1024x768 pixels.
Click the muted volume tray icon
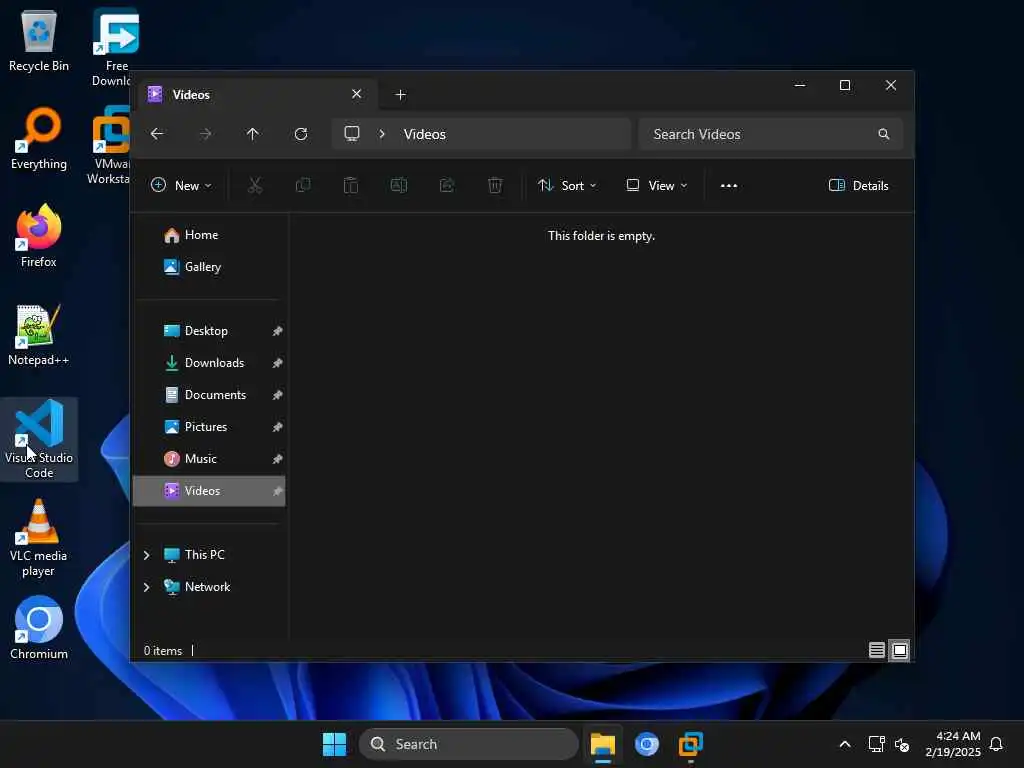[902, 744]
